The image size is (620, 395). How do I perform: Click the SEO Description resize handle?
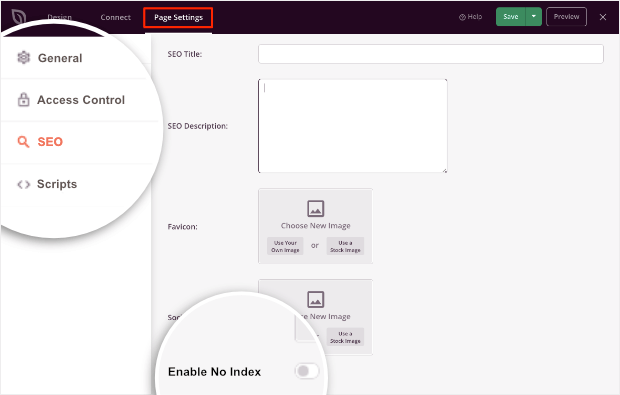444,170
